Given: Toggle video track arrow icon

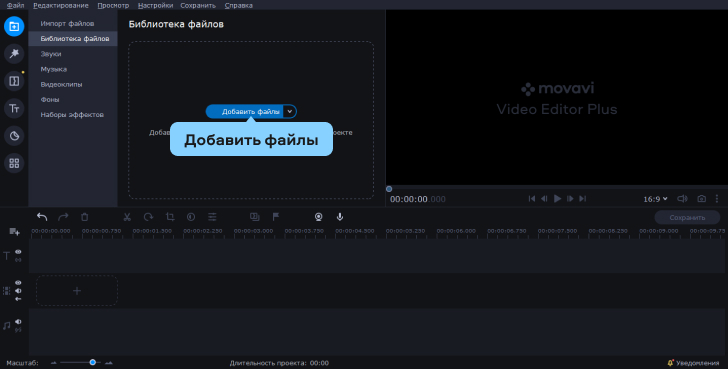Looking at the screenshot, I should point(18,299).
